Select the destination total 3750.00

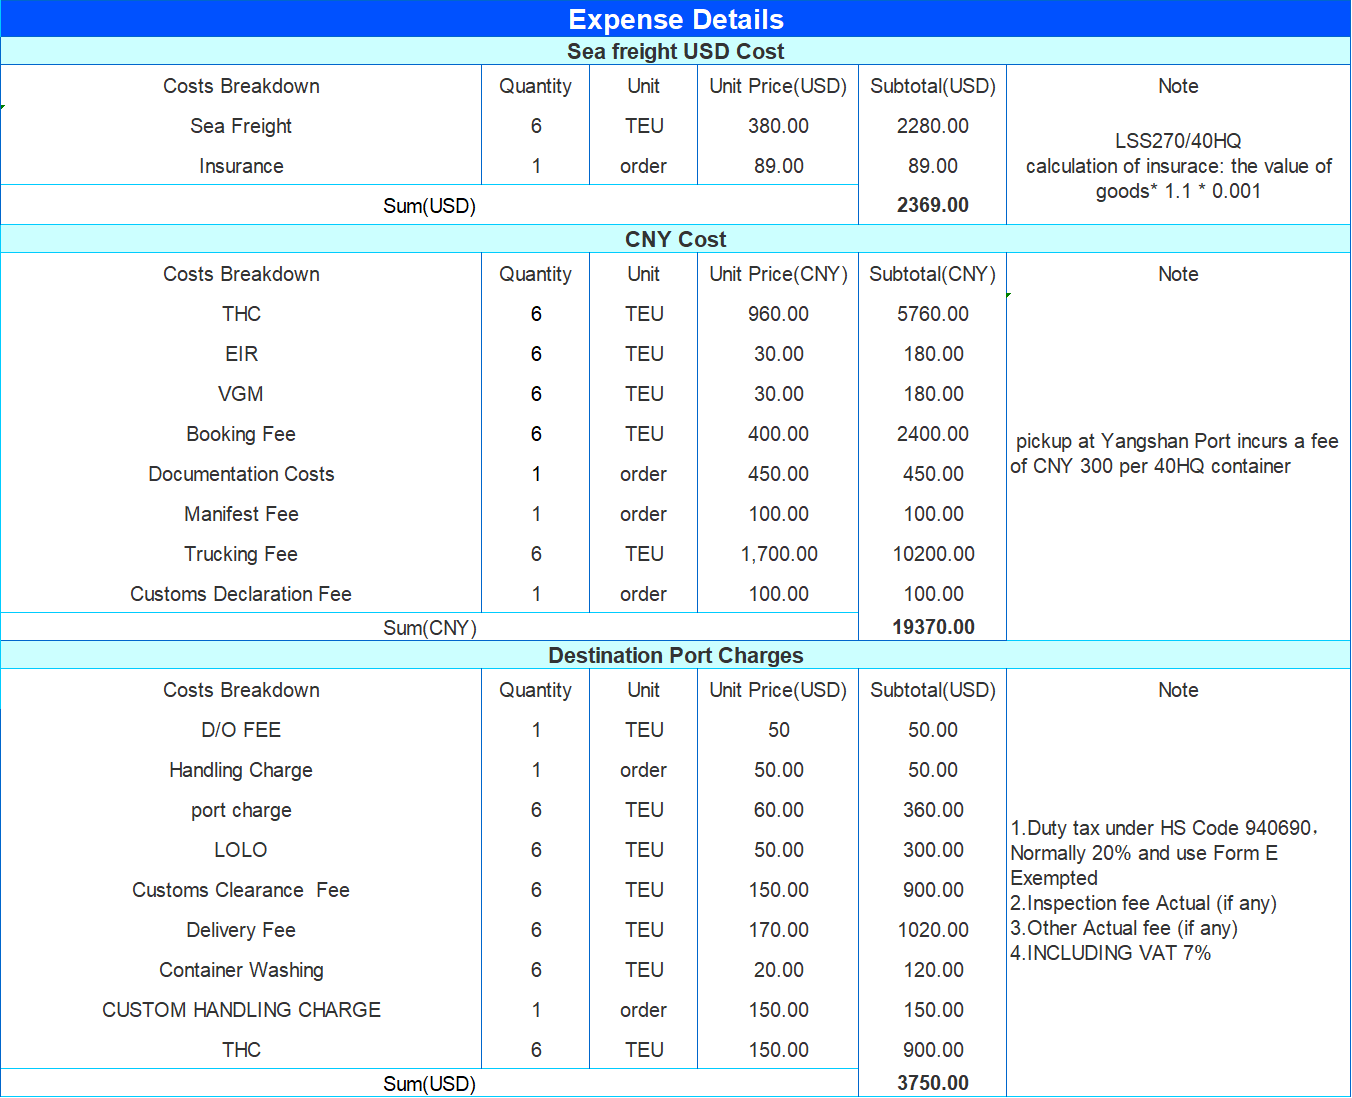pyautogui.click(x=932, y=1083)
